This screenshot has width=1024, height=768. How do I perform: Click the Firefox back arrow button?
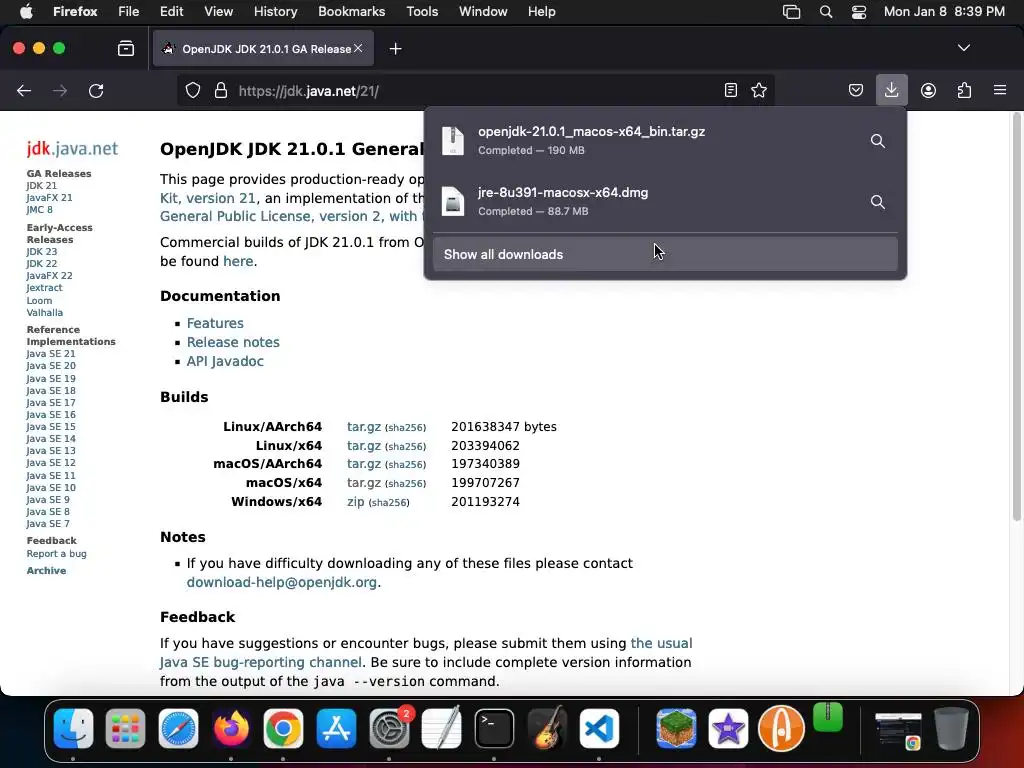tap(24, 91)
